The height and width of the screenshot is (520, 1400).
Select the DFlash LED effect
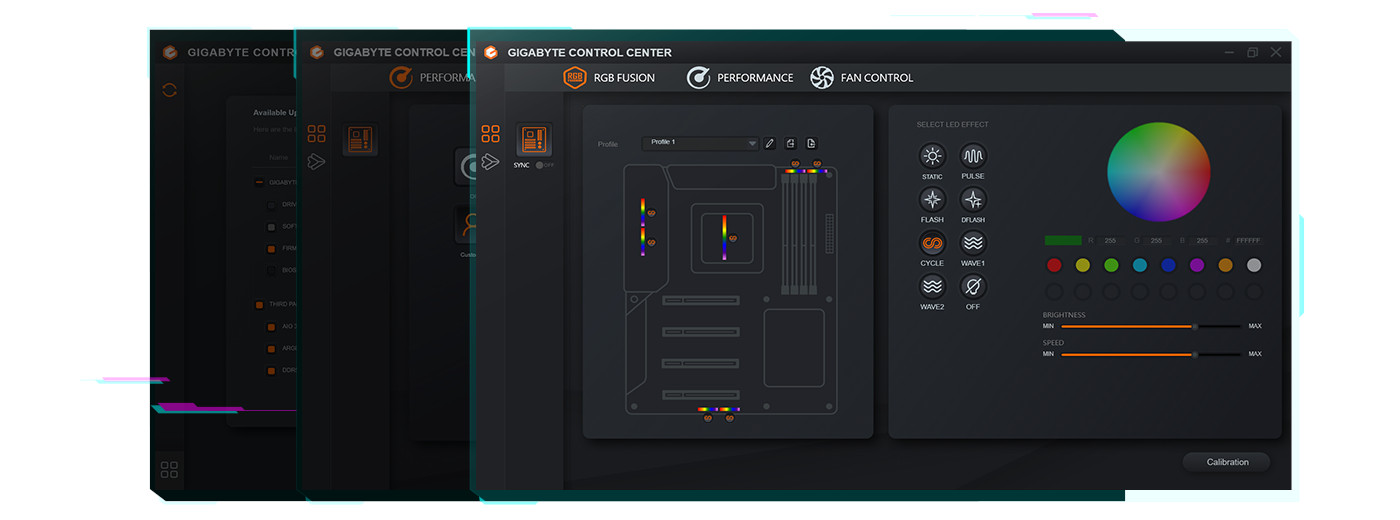pos(973,199)
